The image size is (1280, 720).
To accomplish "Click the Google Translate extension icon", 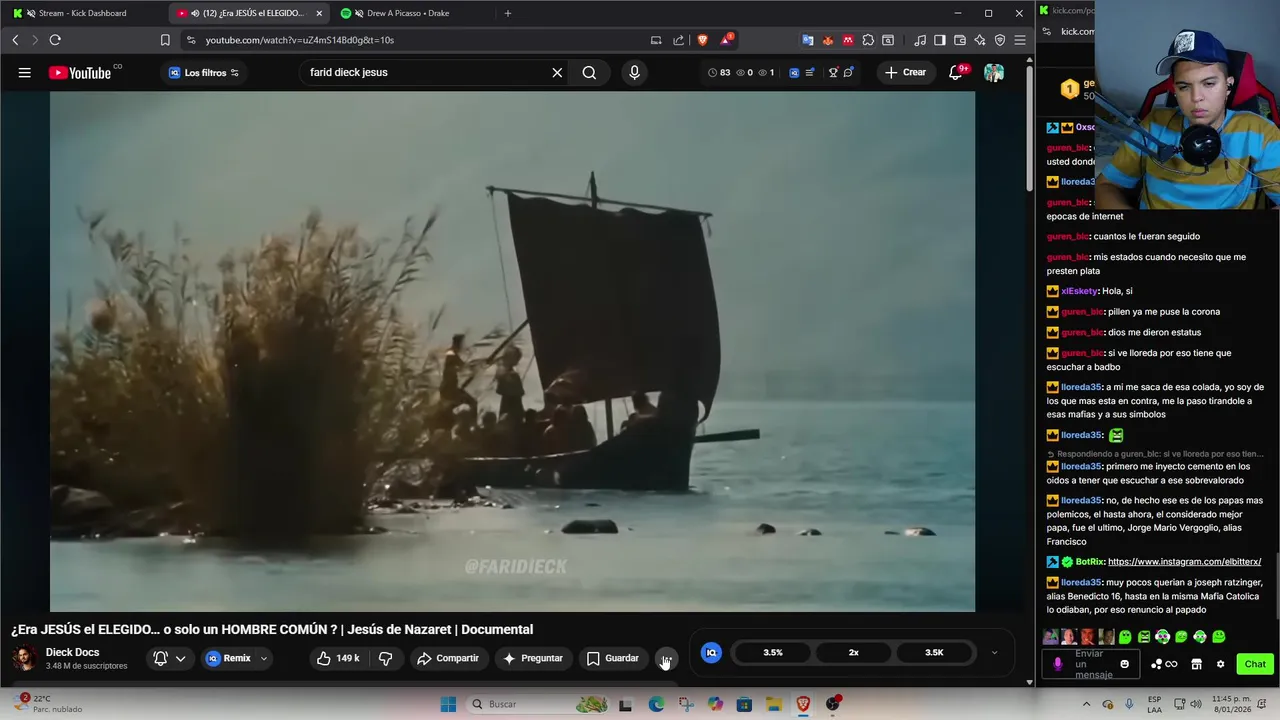I will pos(808,40).
